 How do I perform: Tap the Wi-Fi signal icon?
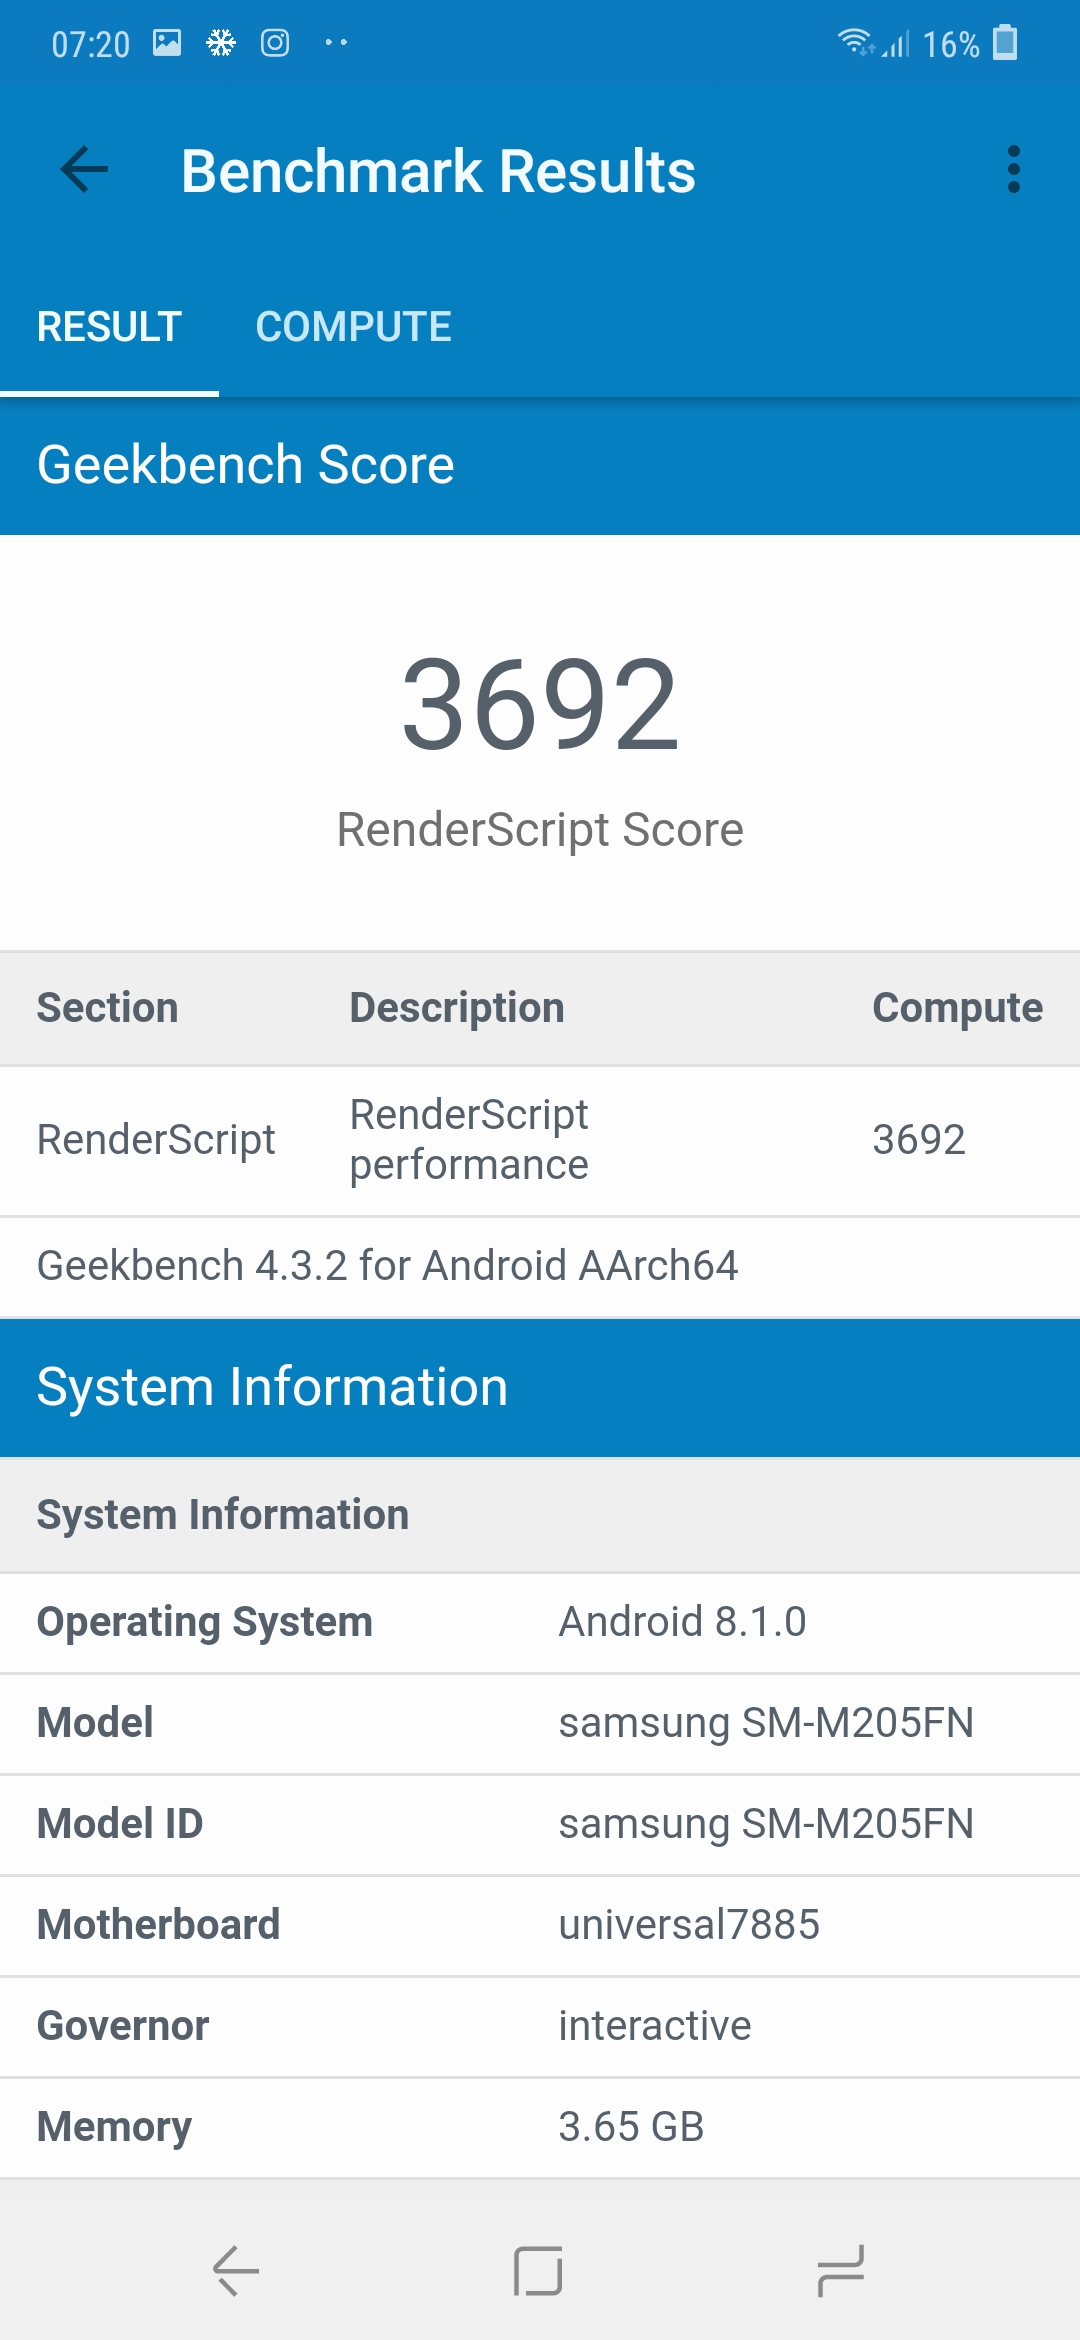854,42
